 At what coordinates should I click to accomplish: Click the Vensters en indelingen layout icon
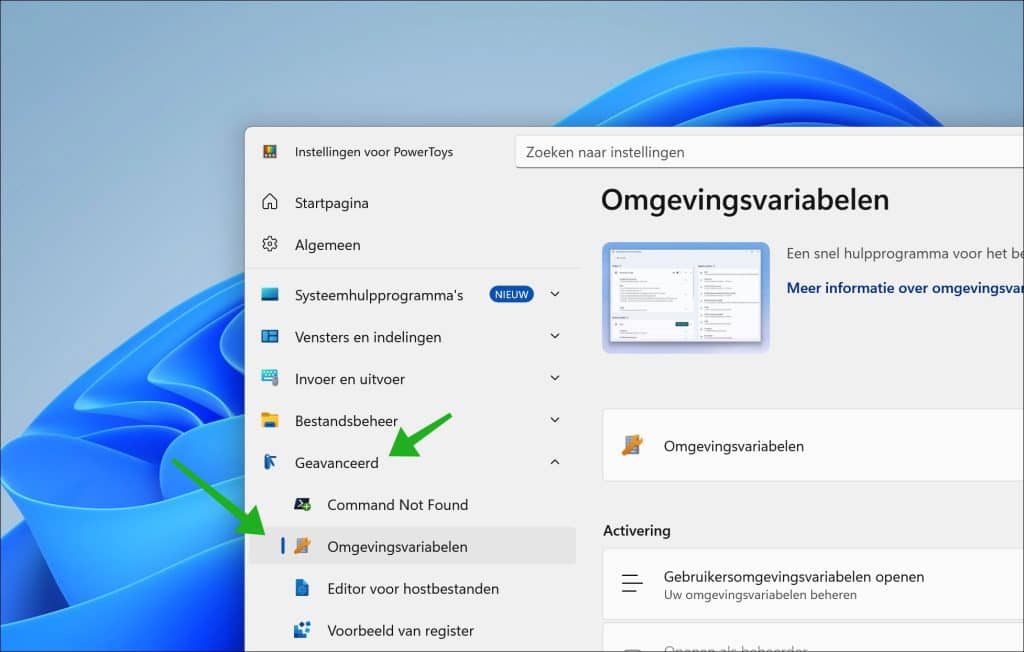(x=270, y=336)
